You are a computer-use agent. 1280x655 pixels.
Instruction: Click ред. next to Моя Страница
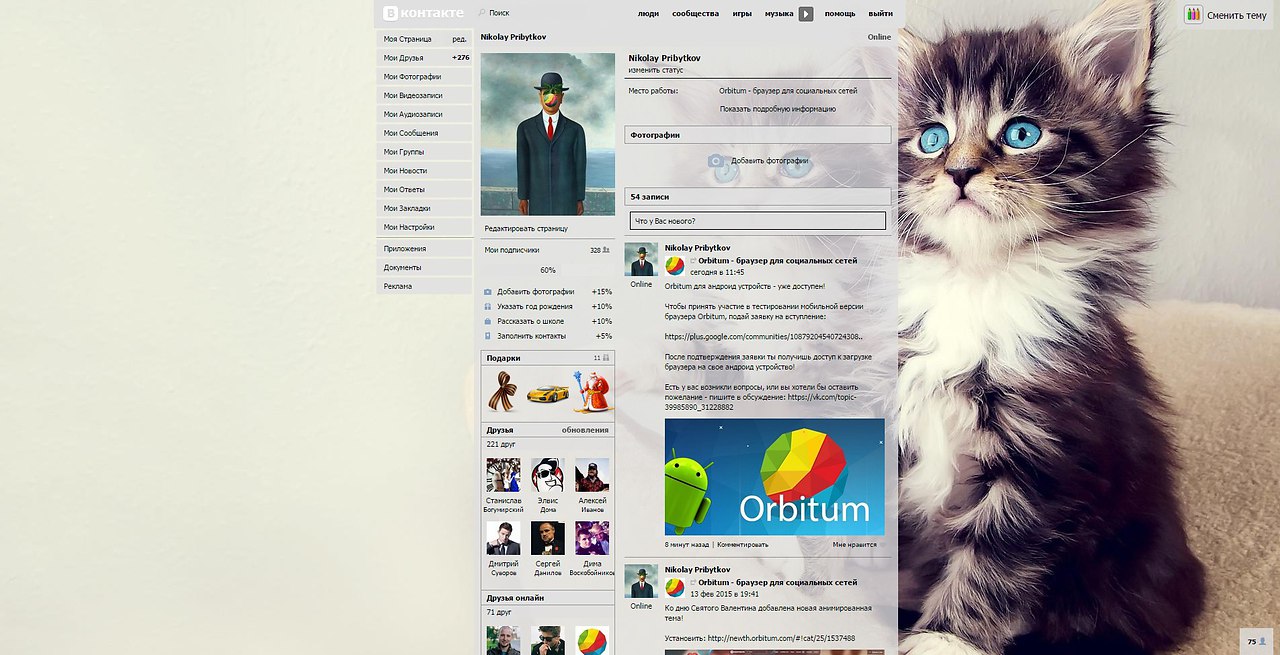pyautogui.click(x=459, y=39)
